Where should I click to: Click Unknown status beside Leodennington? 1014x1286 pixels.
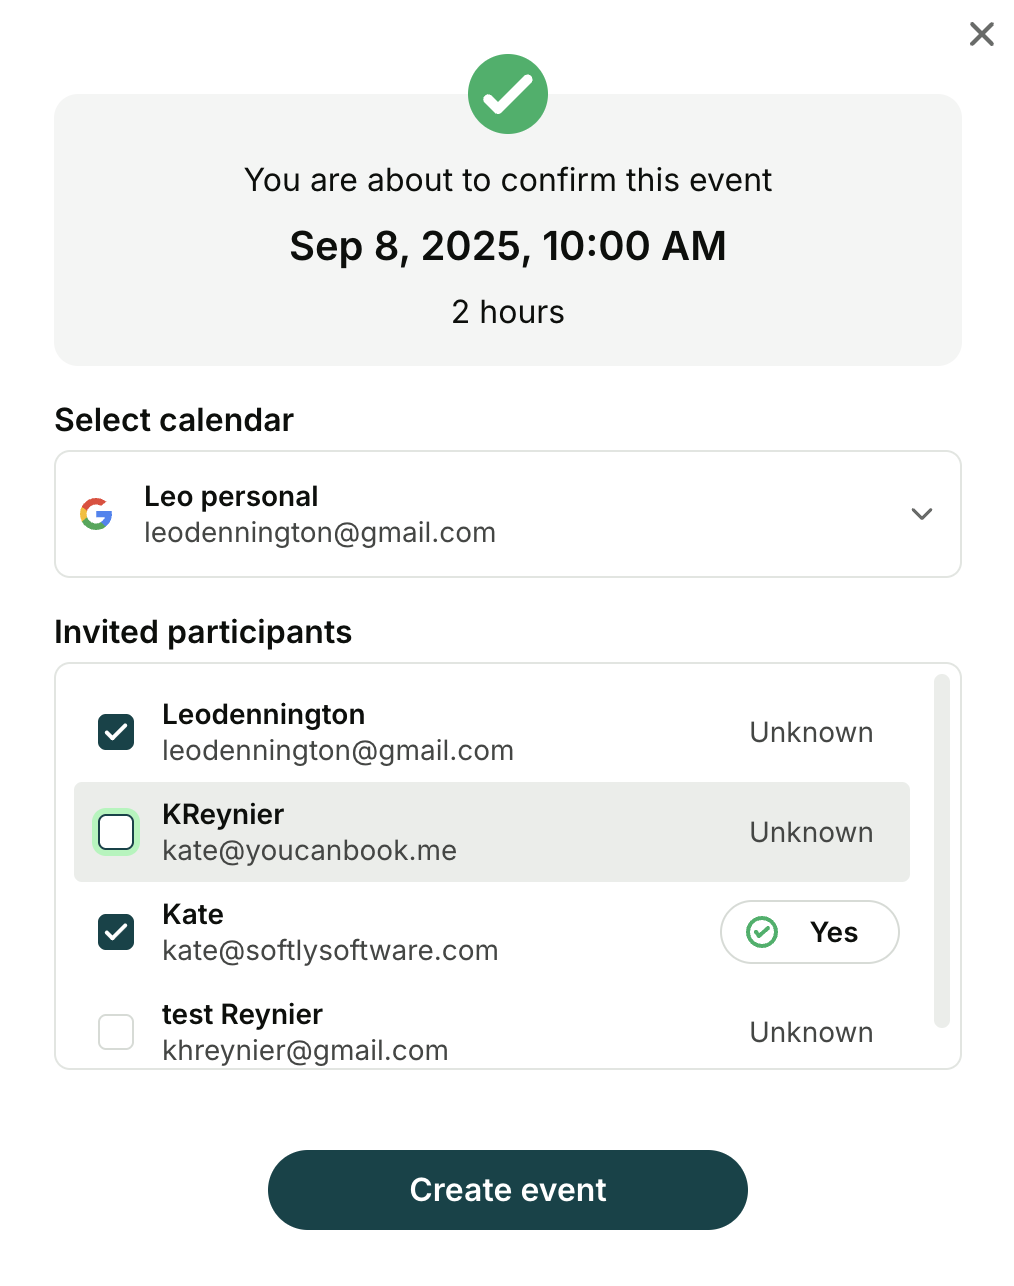pos(811,732)
